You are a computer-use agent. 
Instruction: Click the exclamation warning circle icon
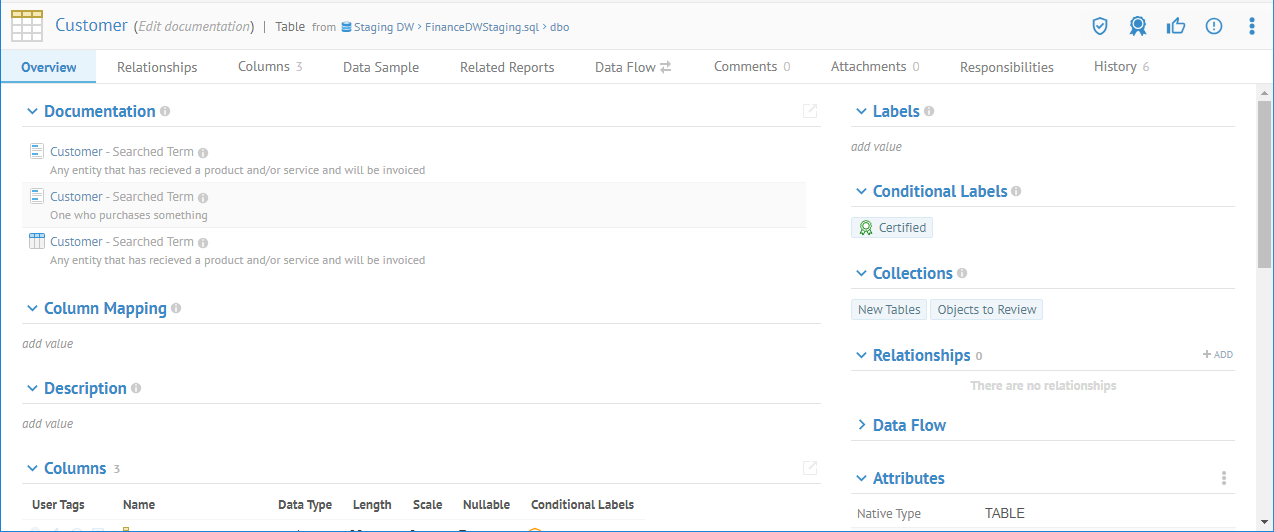1214,27
